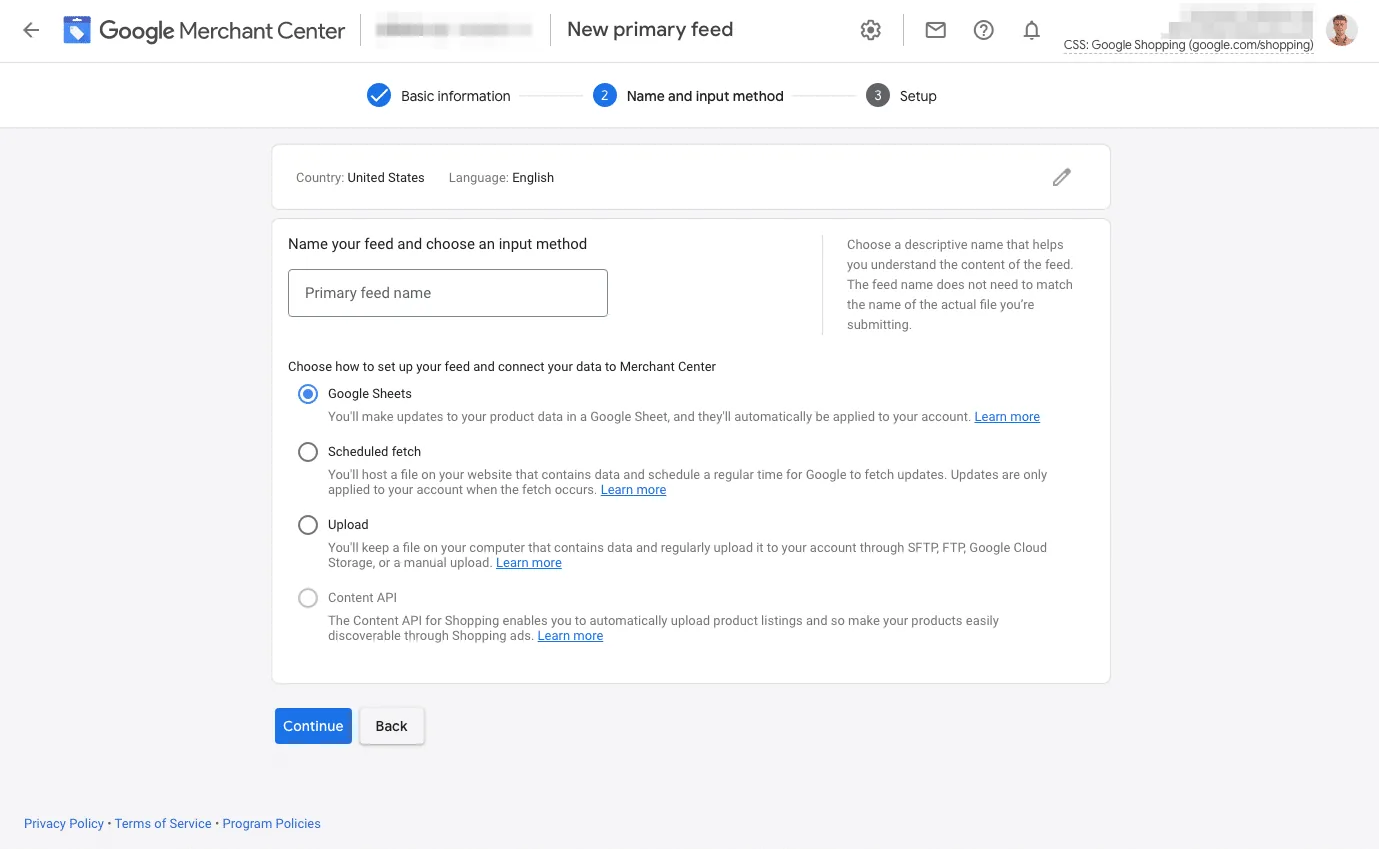This screenshot has width=1379, height=849.
Task: View the Terms of Service
Action: click(x=163, y=823)
